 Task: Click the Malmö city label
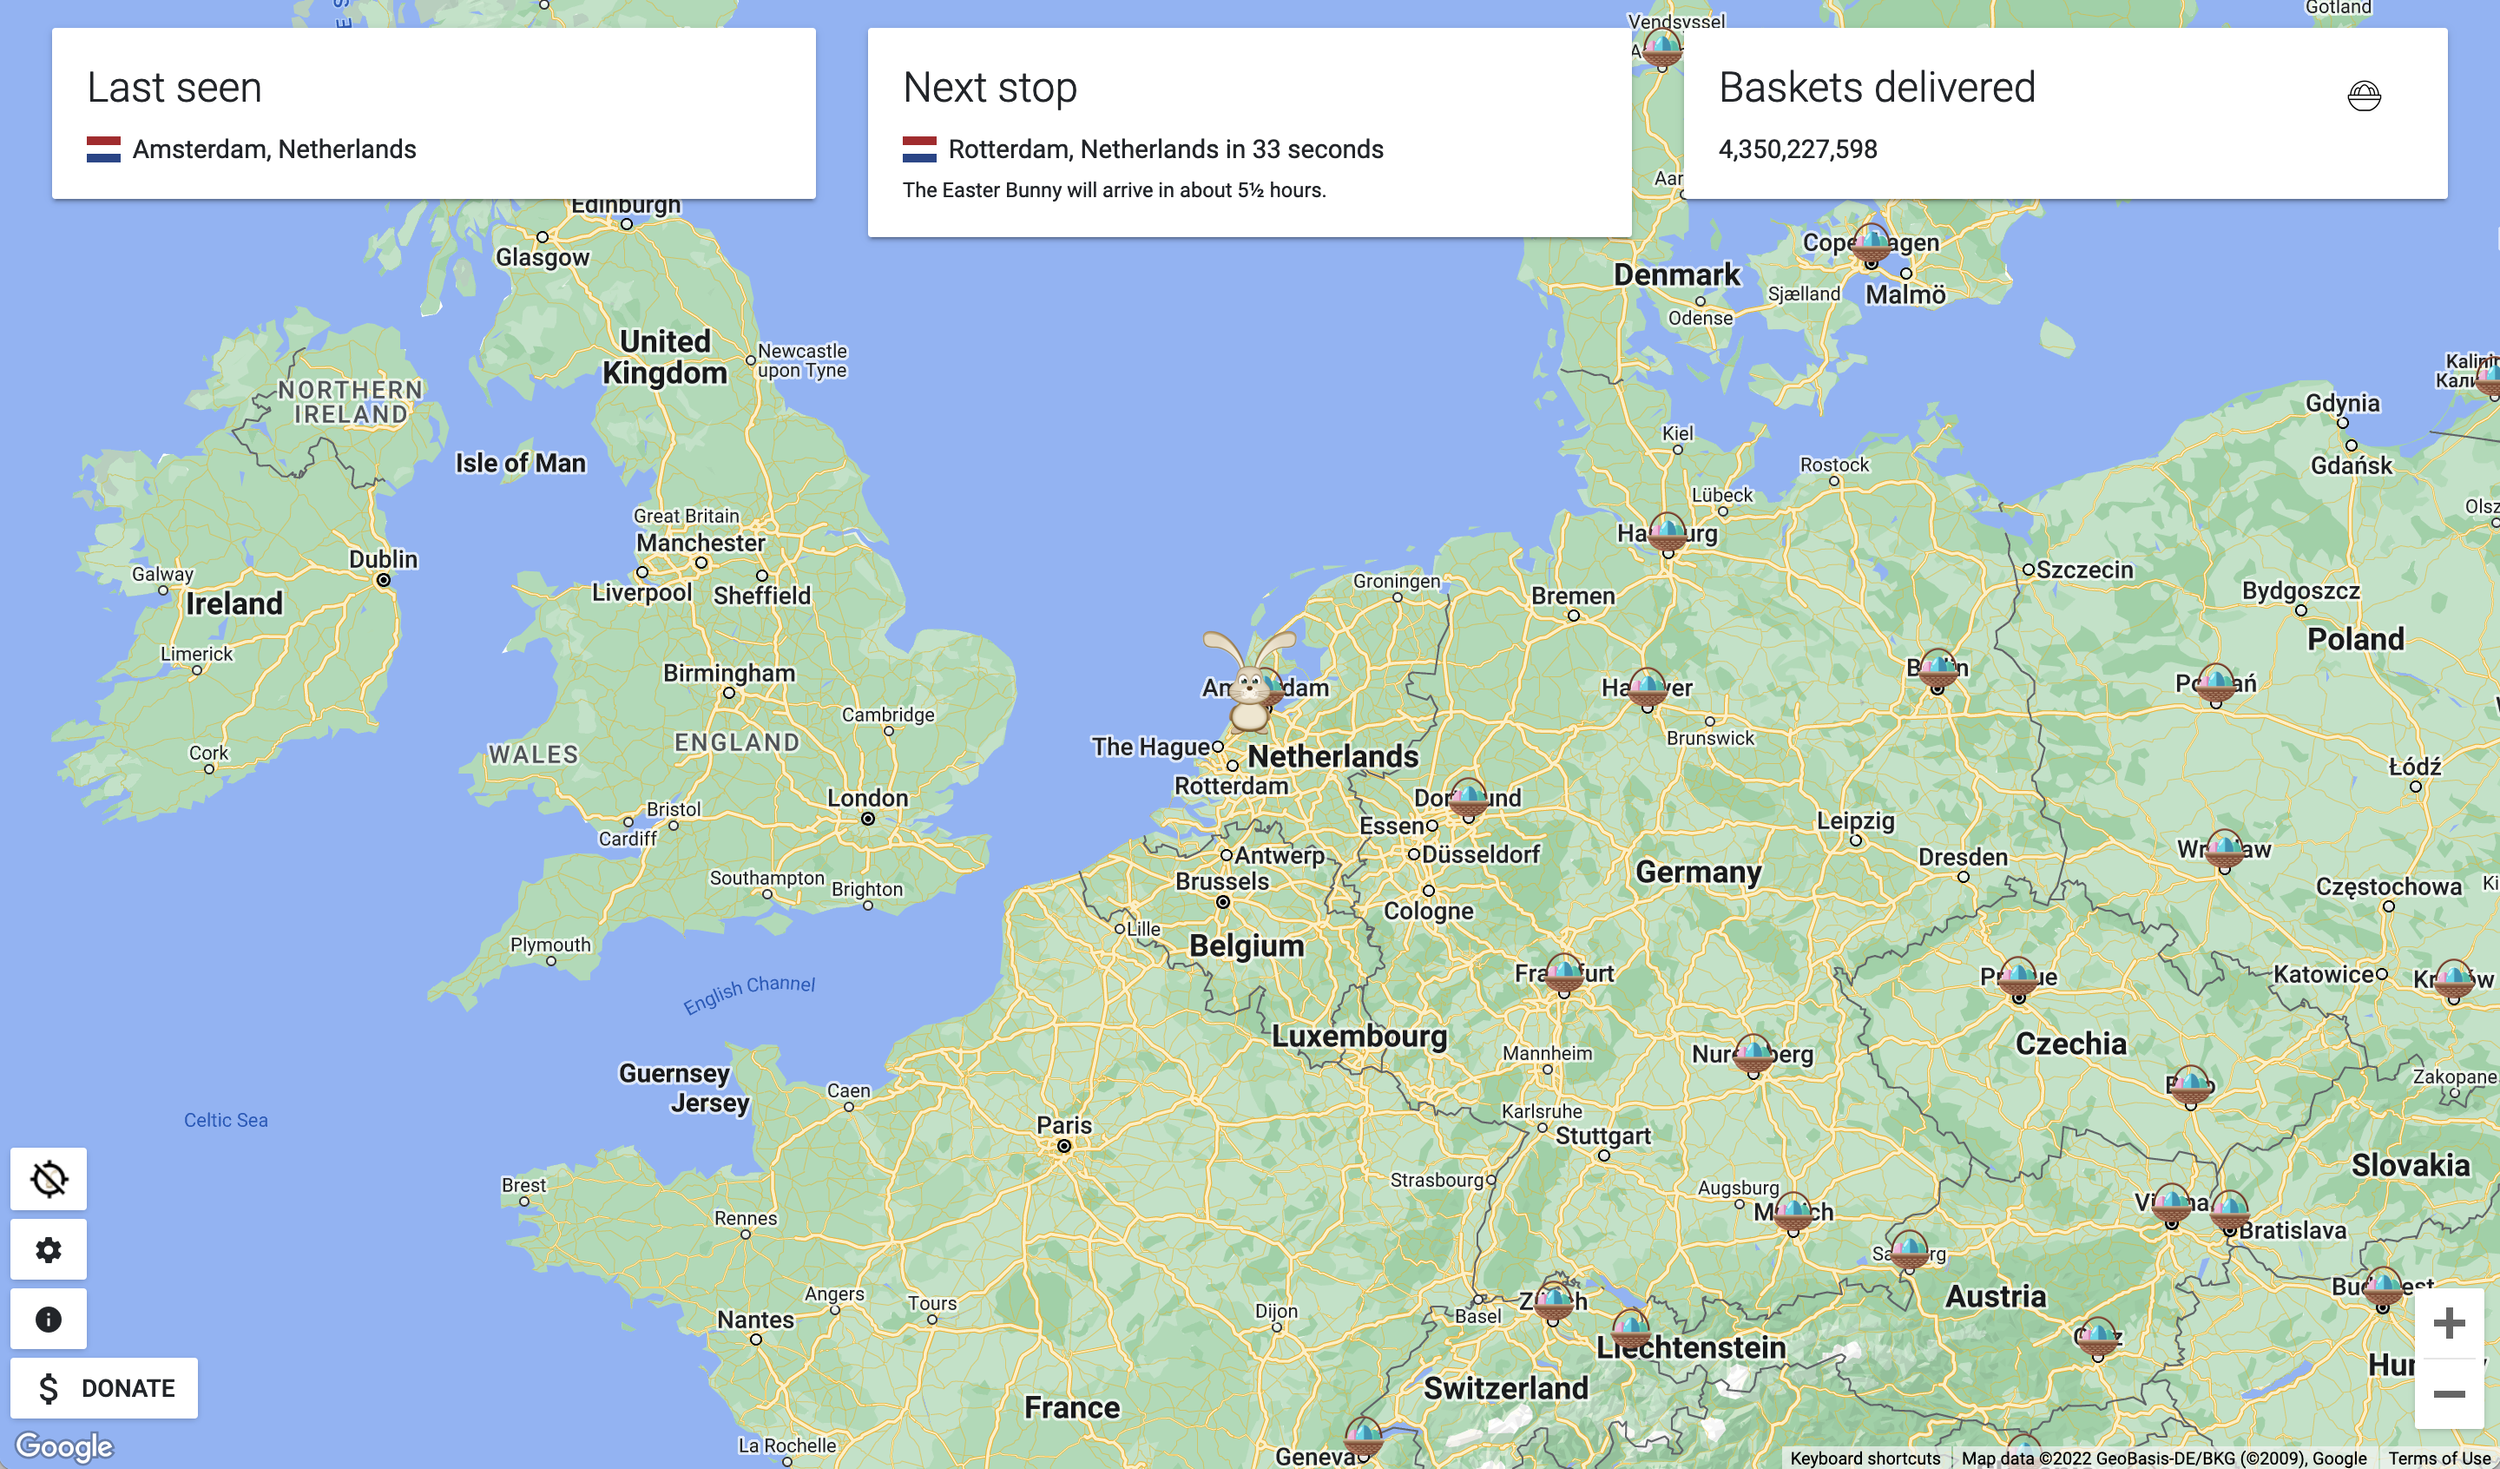[x=1906, y=295]
